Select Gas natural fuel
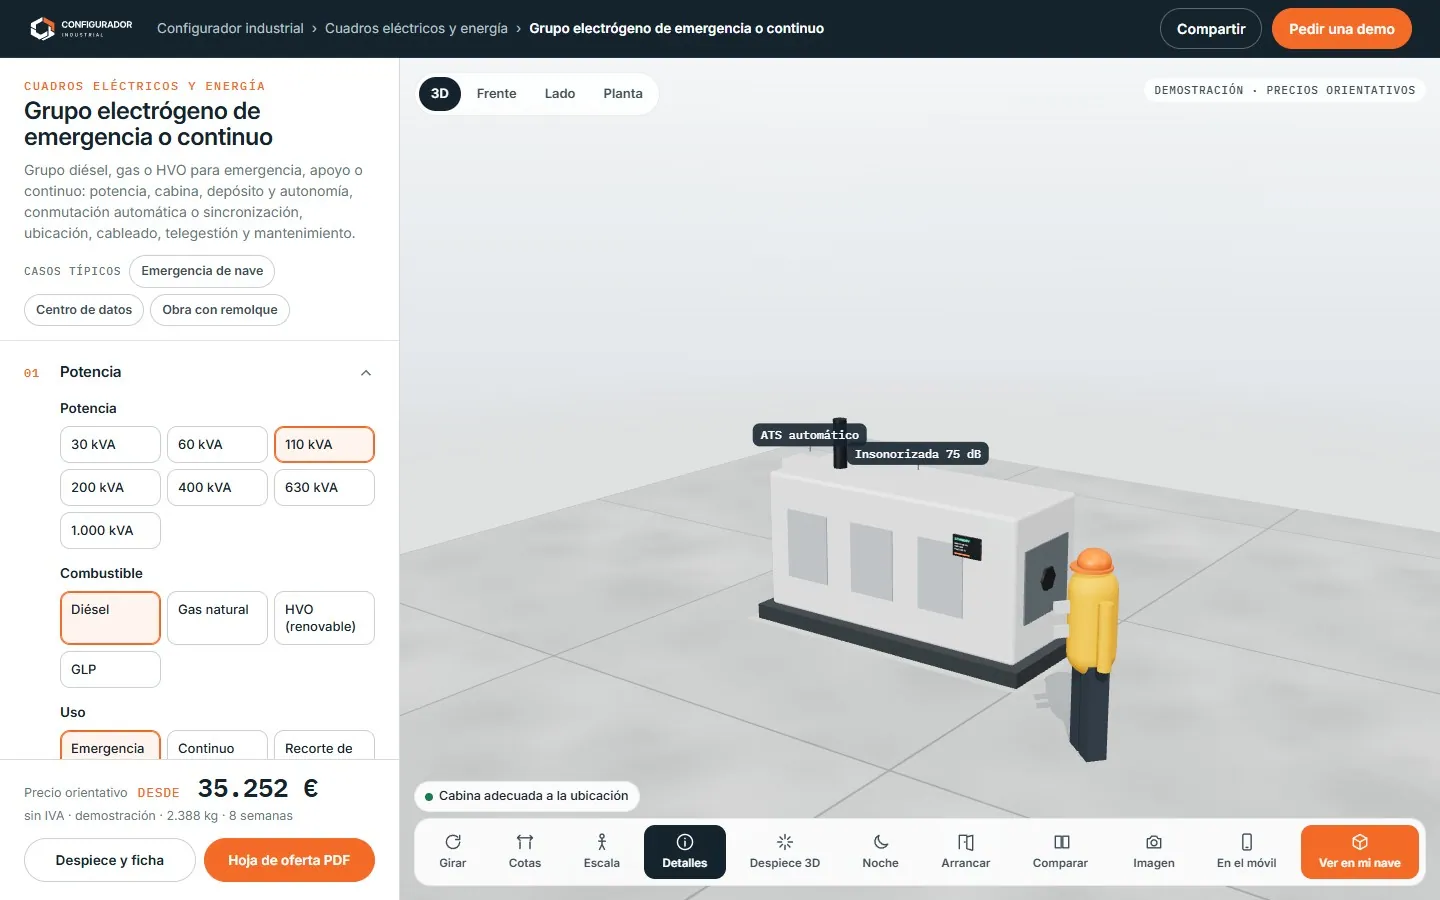This screenshot has height=900, width=1440. pyautogui.click(x=217, y=618)
